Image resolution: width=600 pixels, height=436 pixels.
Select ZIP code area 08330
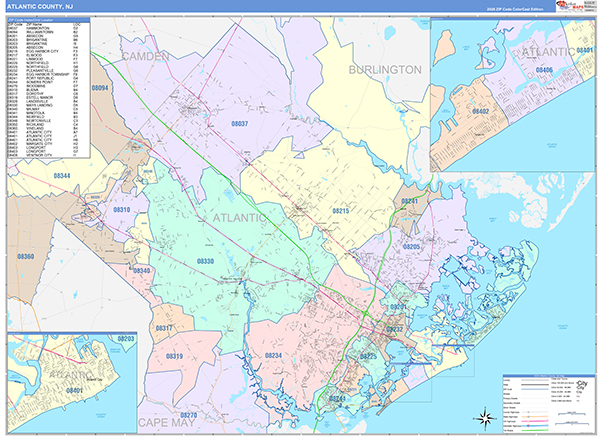pos(206,261)
